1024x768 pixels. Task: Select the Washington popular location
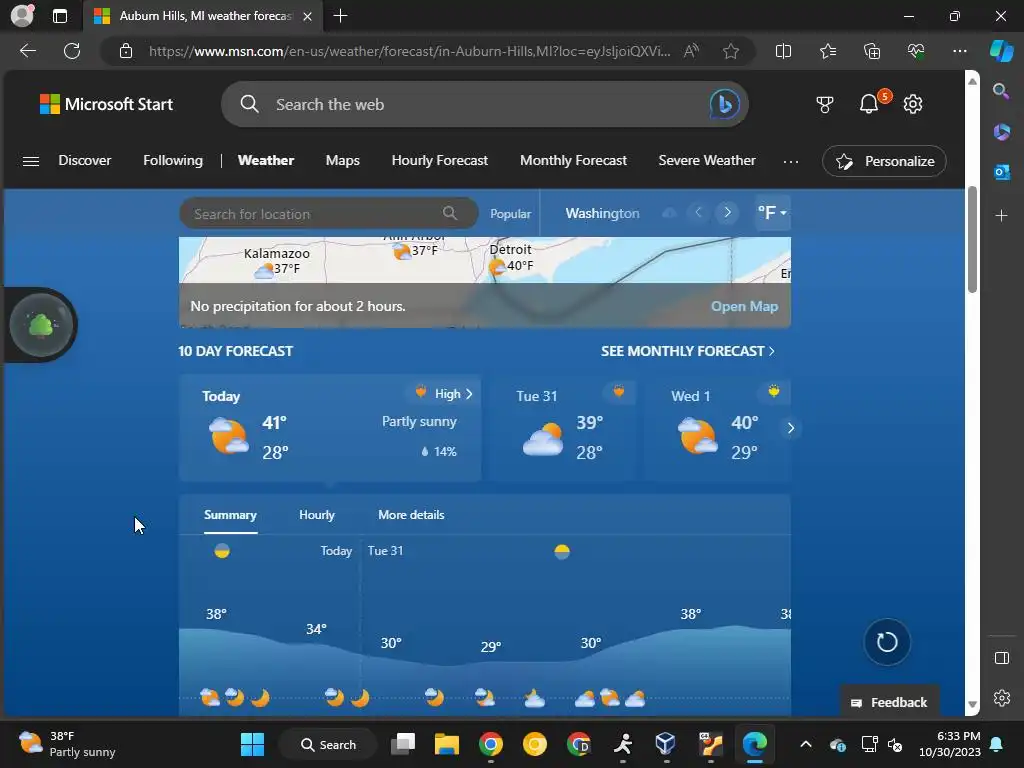pyautogui.click(x=602, y=213)
